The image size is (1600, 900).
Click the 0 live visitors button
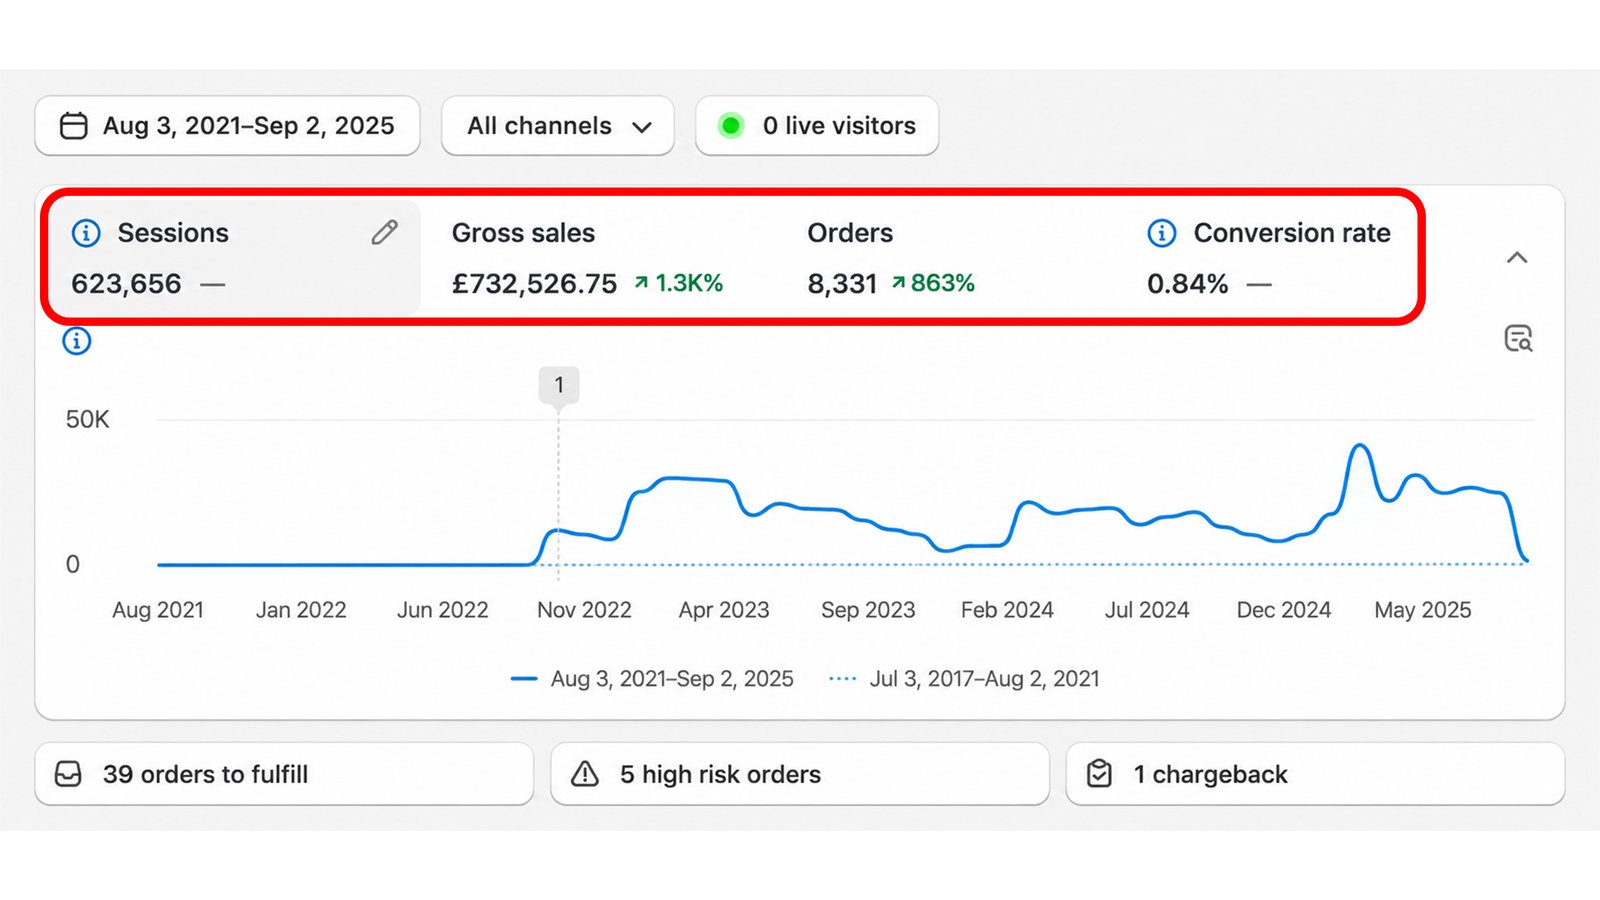817,126
